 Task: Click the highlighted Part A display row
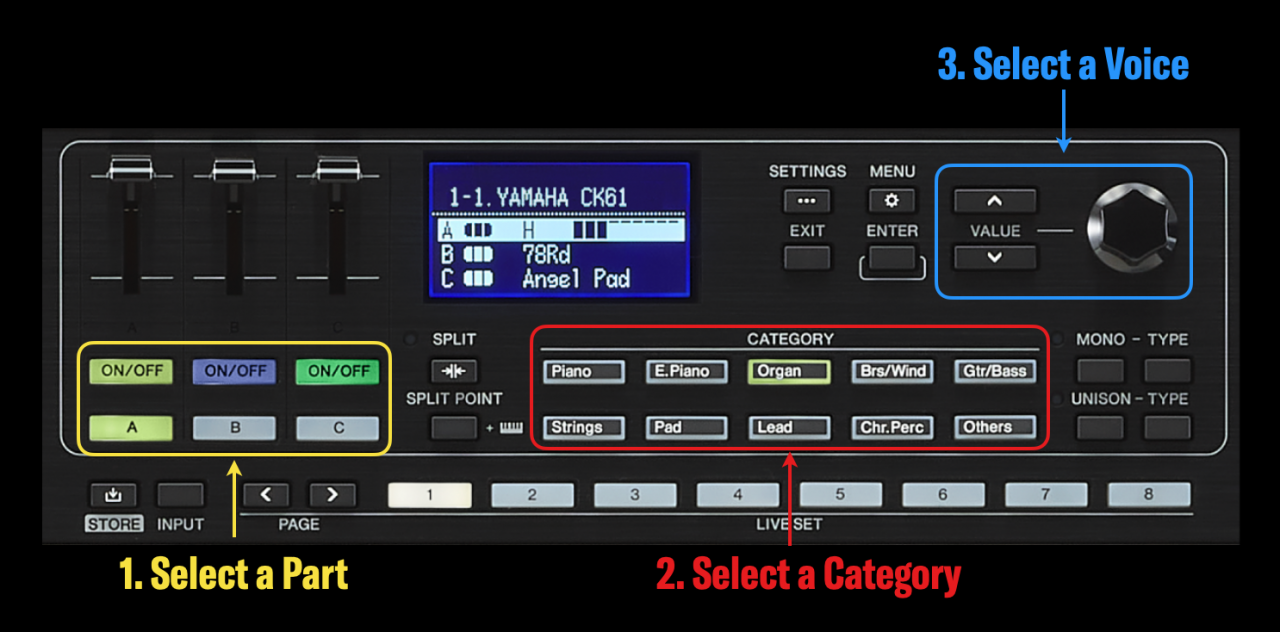(559, 230)
